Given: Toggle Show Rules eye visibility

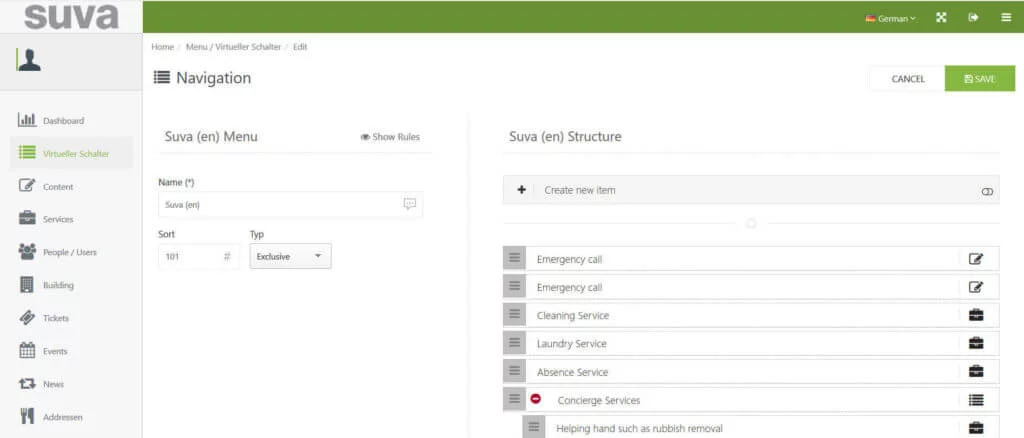Looking at the screenshot, I should pyautogui.click(x=390, y=137).
